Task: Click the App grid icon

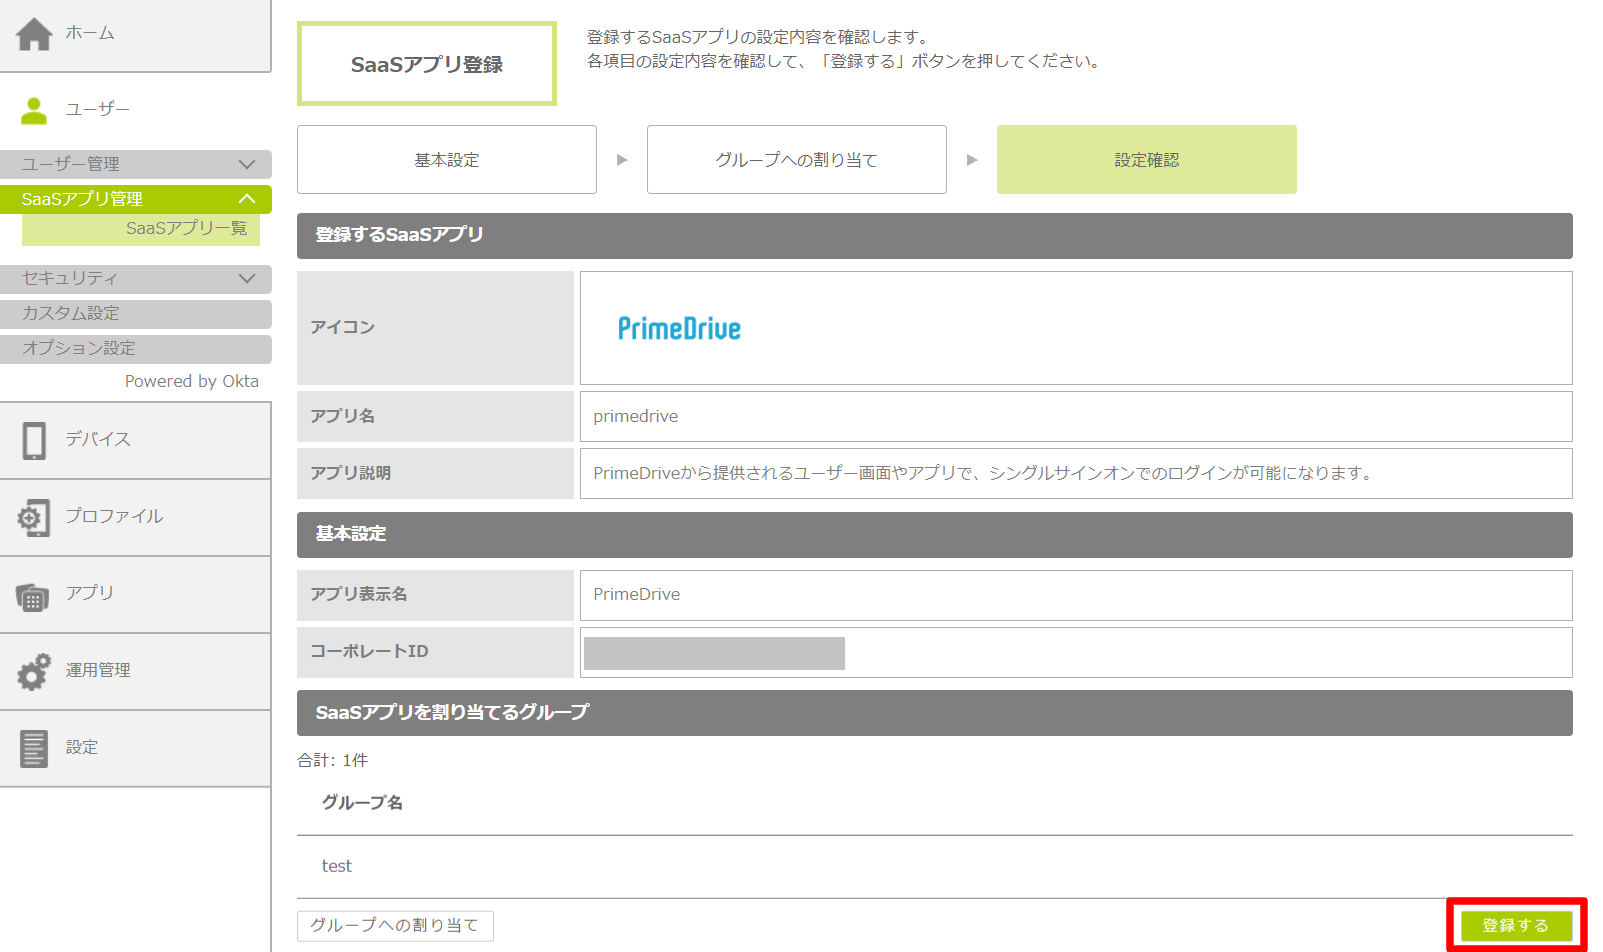Action: (x=33, y=596)
